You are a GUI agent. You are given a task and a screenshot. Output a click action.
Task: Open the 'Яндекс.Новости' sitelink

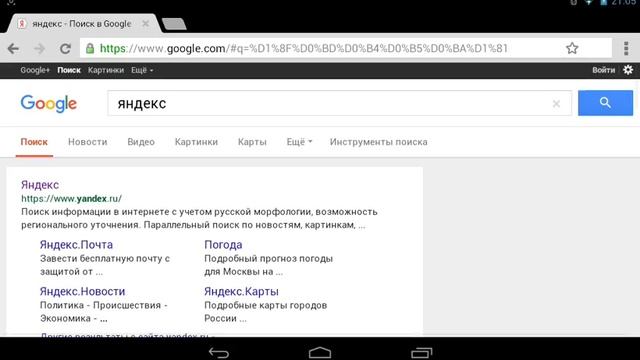click(82, 291)
